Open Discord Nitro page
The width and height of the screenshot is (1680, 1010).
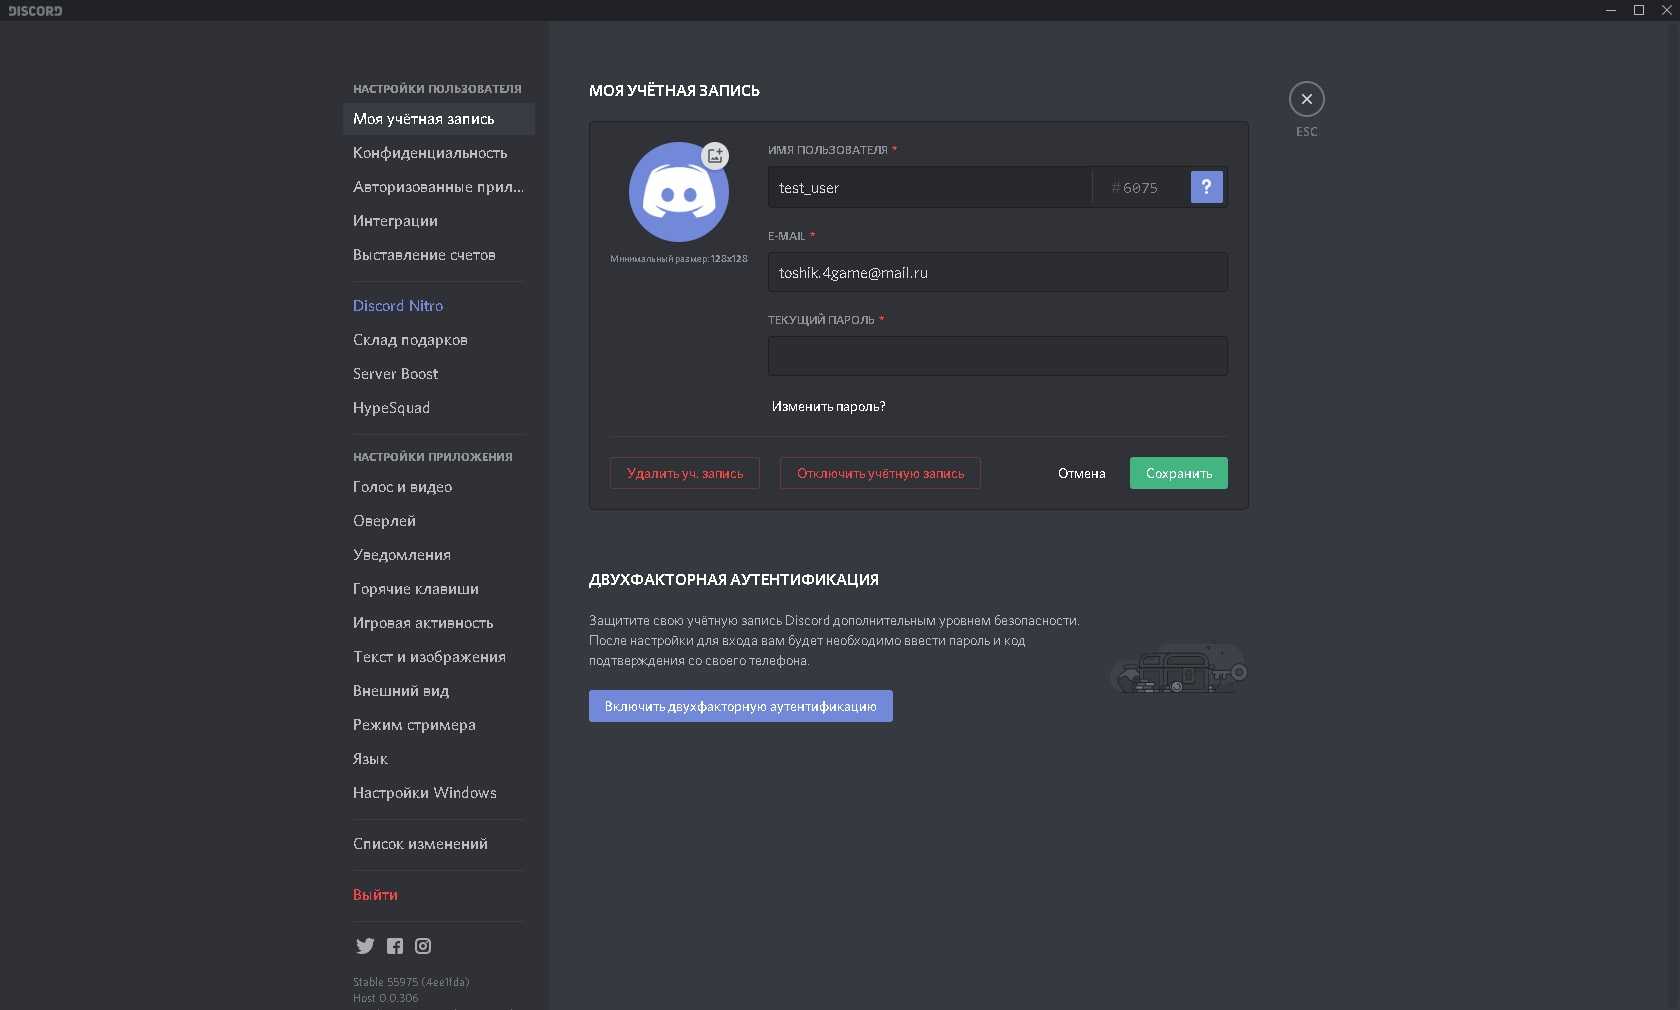pos(439,306)
